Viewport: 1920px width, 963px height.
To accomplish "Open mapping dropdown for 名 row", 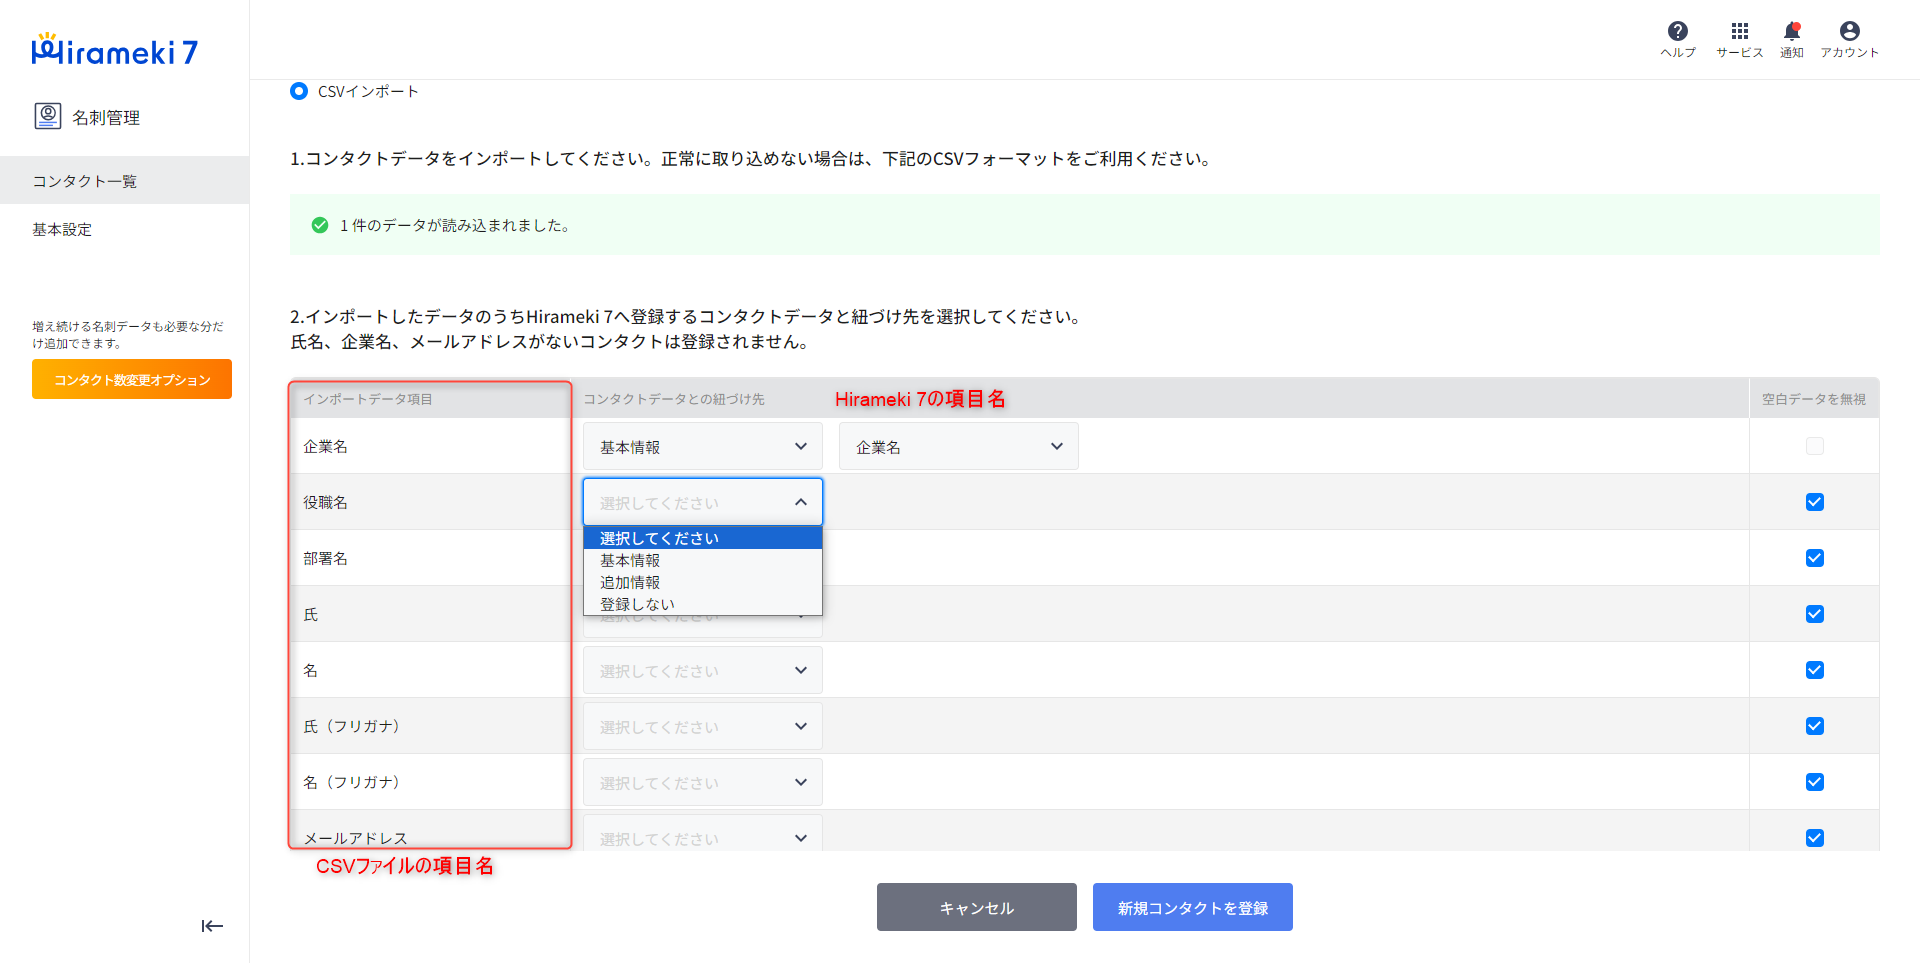I will tap(703, 670).
